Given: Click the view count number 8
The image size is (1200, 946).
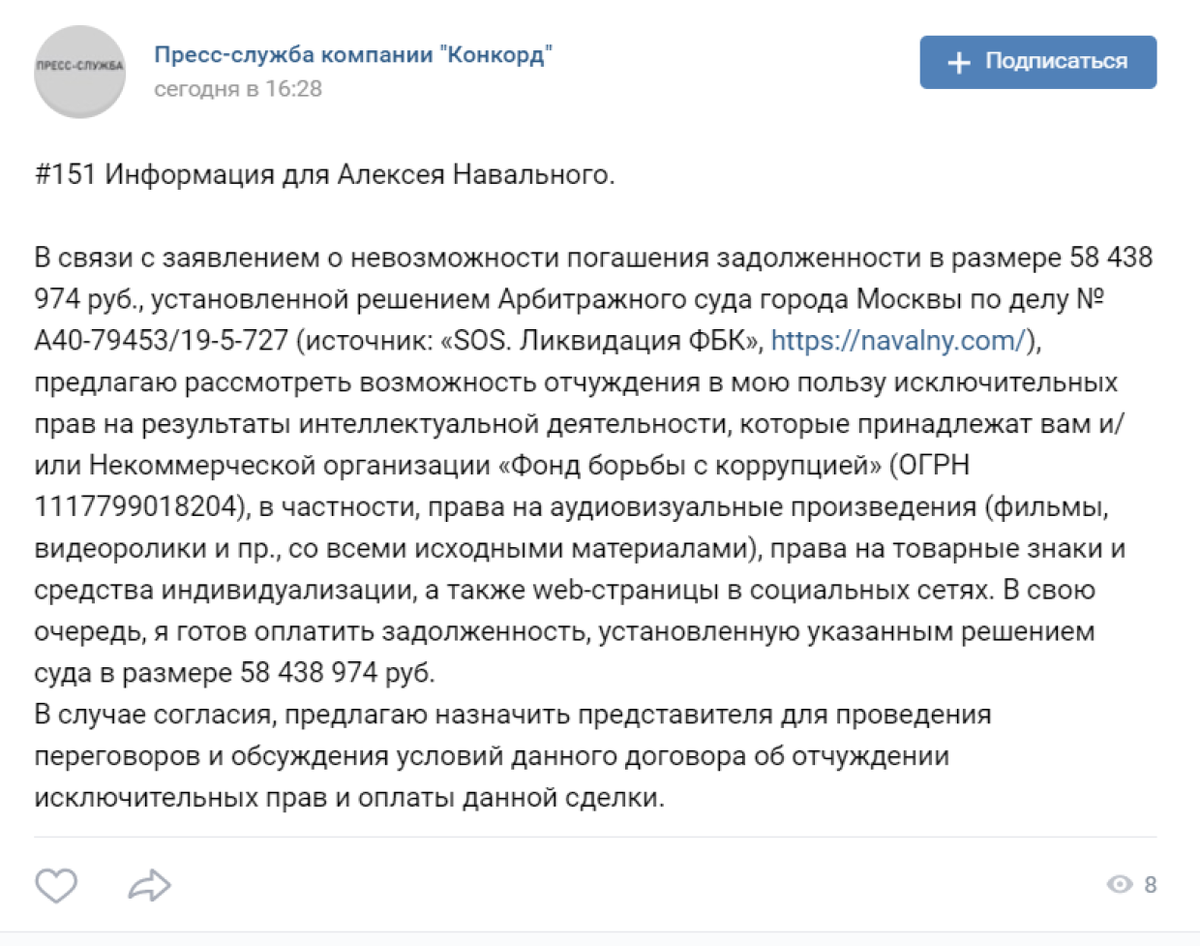Looking at the screenshot, I should coord(1150,884).
